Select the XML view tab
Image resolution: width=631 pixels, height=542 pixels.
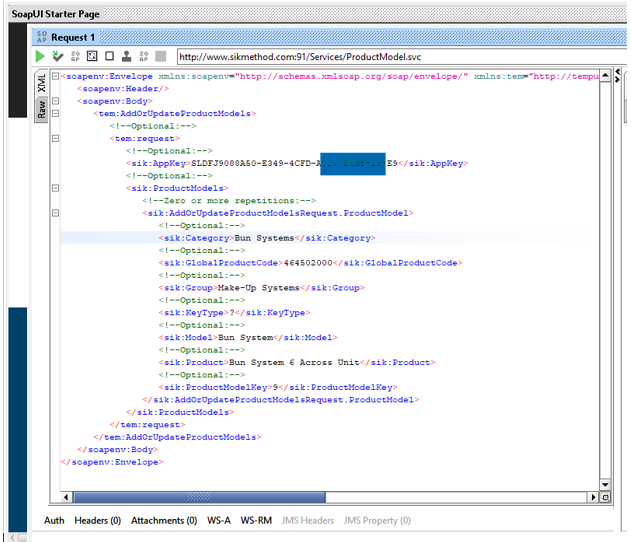pos(42,82)
